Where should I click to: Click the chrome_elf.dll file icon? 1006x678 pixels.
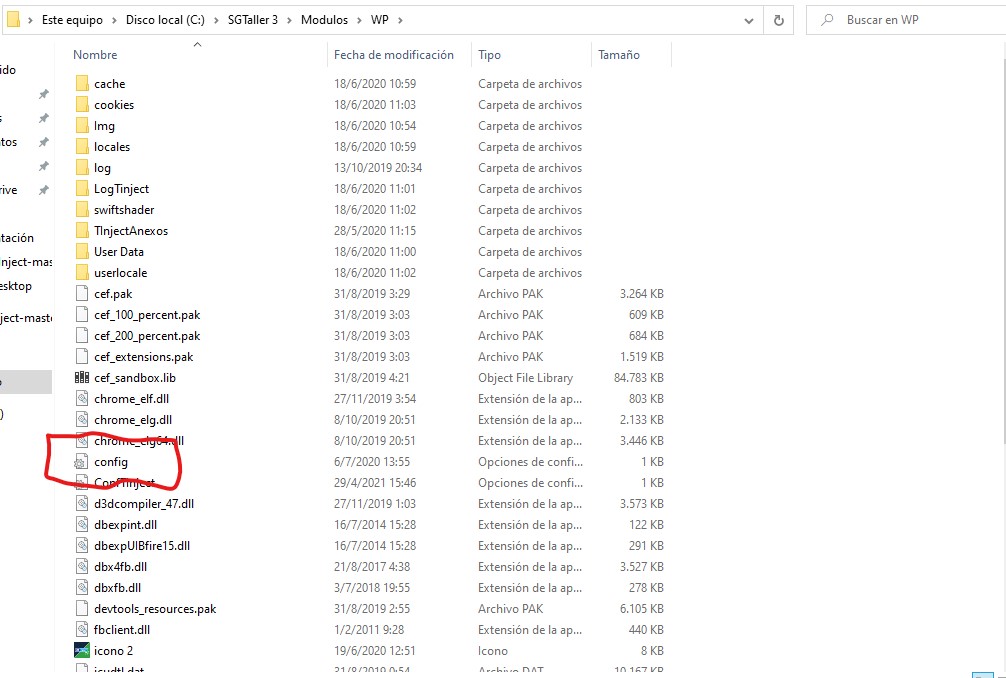[x=82, y=399]
